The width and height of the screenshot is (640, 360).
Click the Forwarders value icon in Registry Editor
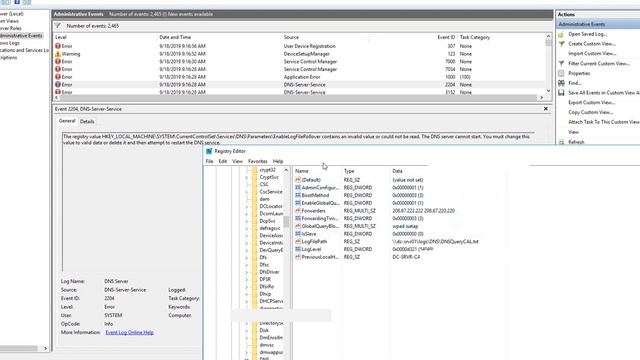tap(298, 211)
